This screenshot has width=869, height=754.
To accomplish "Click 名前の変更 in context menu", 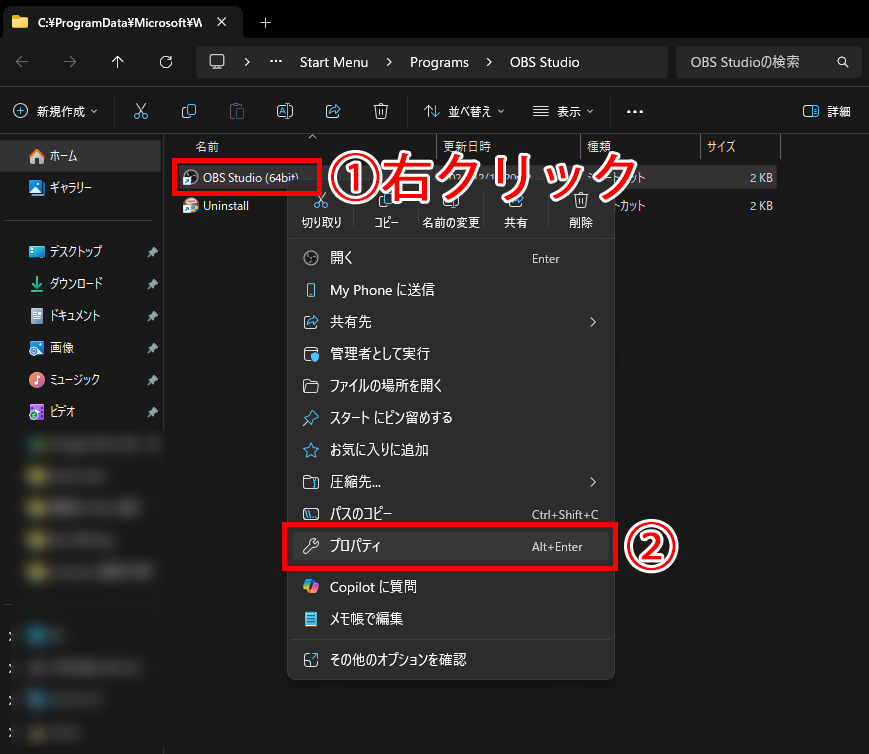I will pyautogui.click(x=451, y=212).
